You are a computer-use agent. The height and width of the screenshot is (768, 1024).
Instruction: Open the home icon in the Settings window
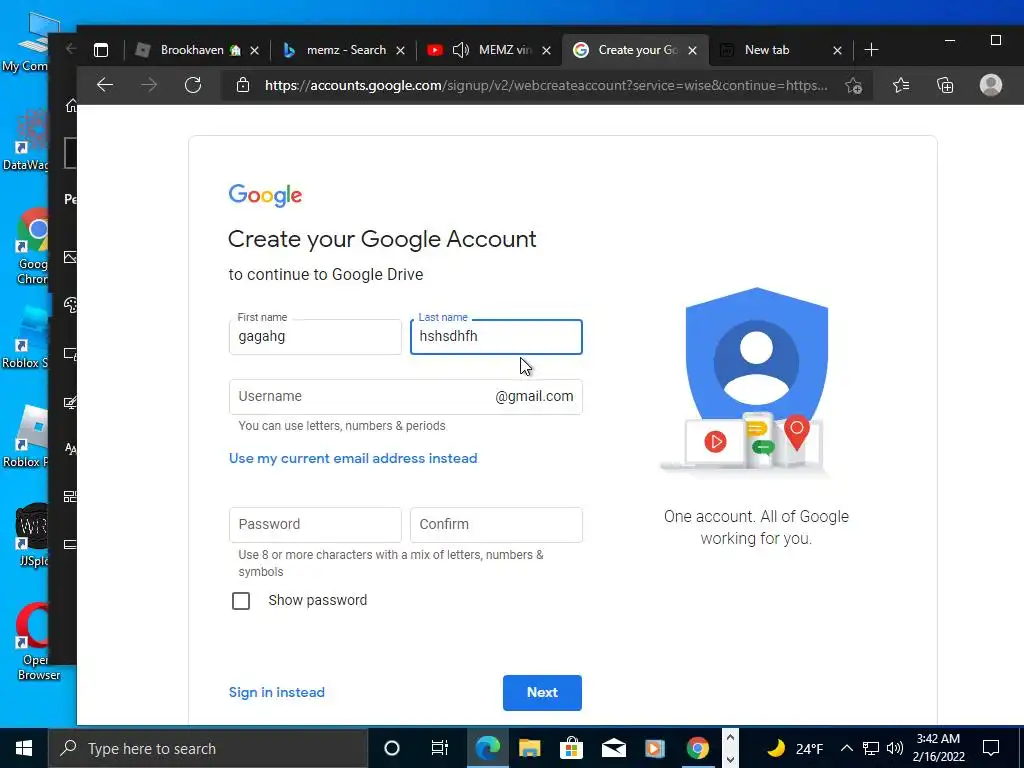click(x=71, y=105)
